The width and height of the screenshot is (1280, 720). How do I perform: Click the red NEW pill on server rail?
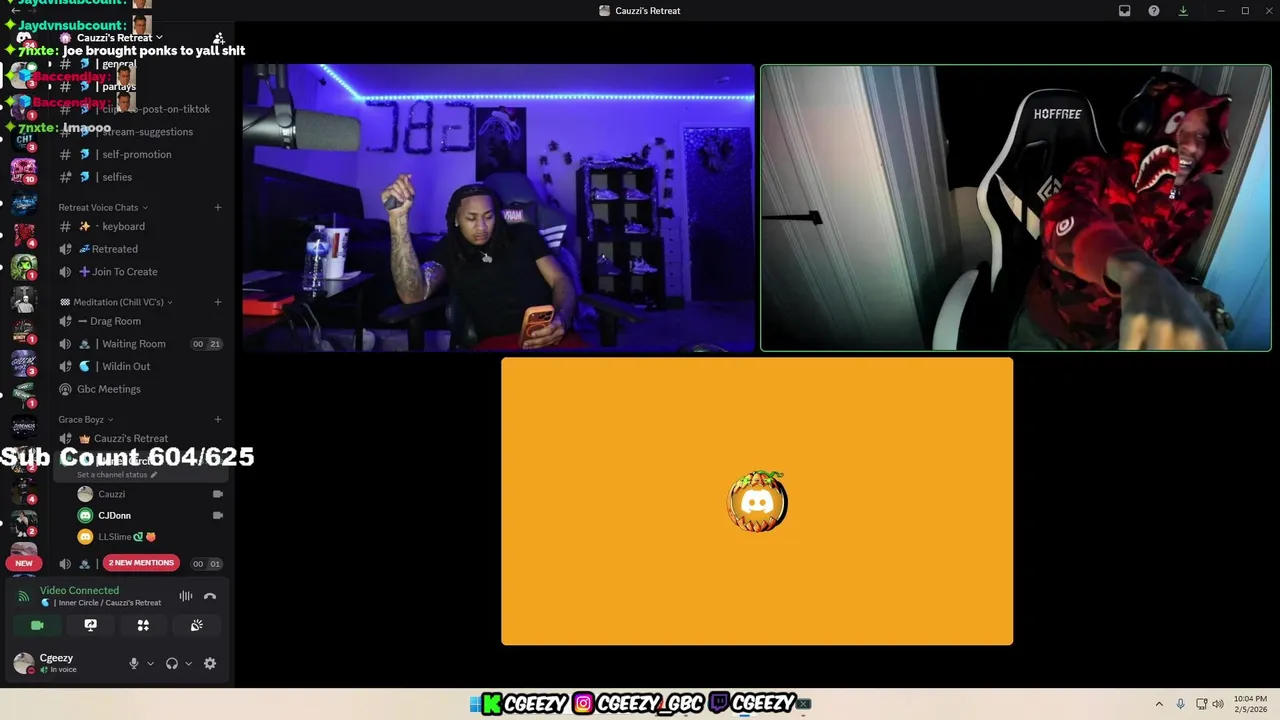point(24,563)
